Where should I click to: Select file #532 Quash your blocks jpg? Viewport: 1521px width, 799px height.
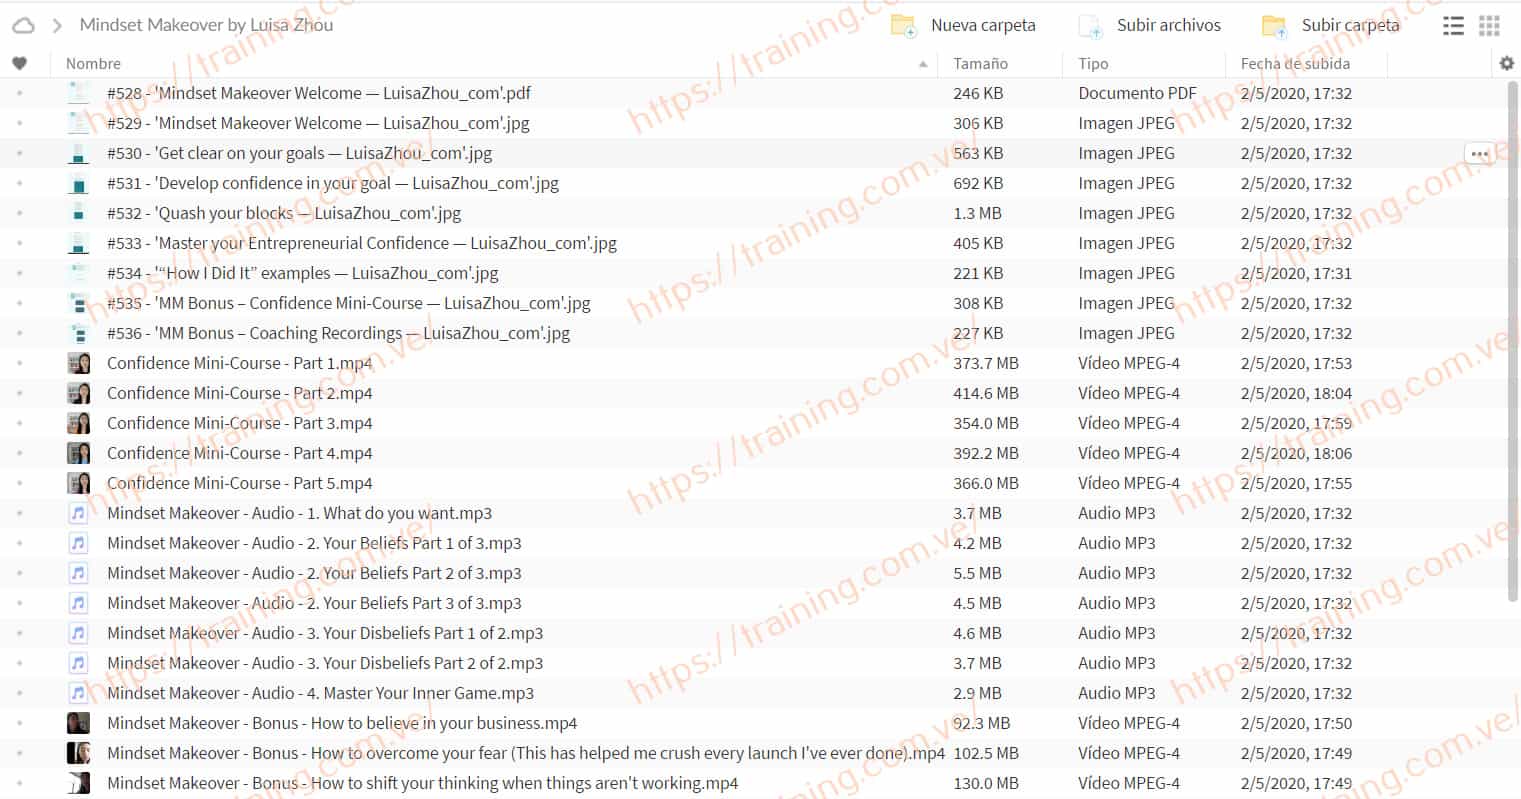[x=284, y=213]
